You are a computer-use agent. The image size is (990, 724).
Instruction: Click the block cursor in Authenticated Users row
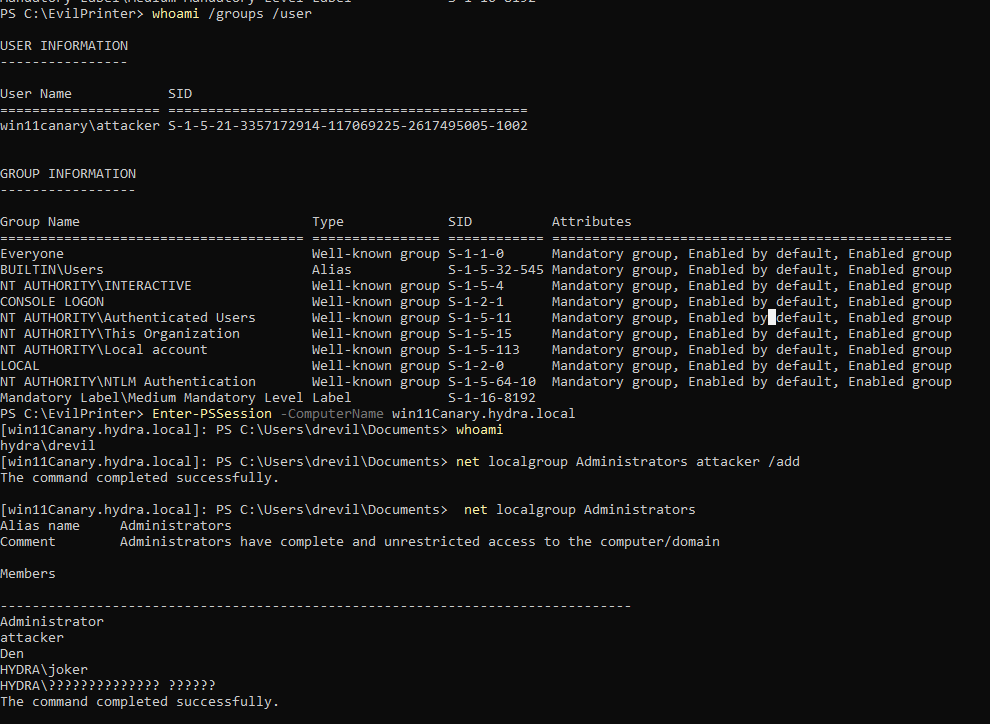[x=772, y=318]
